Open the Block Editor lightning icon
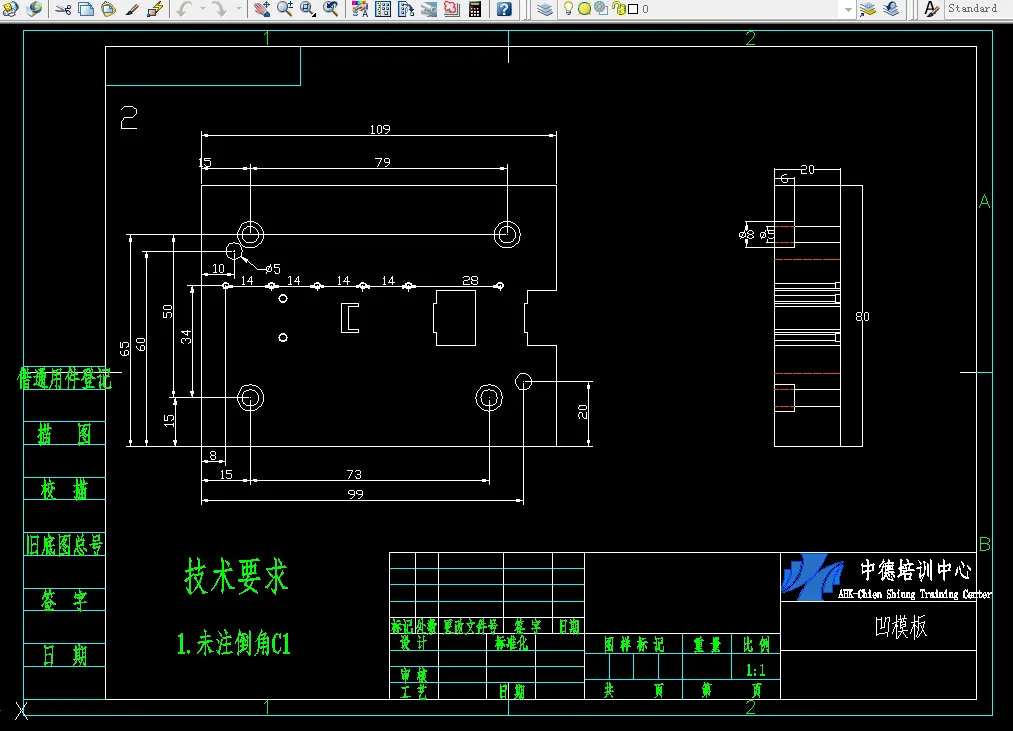Viewport: 1013px width, 731px height. click(x=155, y=8)
